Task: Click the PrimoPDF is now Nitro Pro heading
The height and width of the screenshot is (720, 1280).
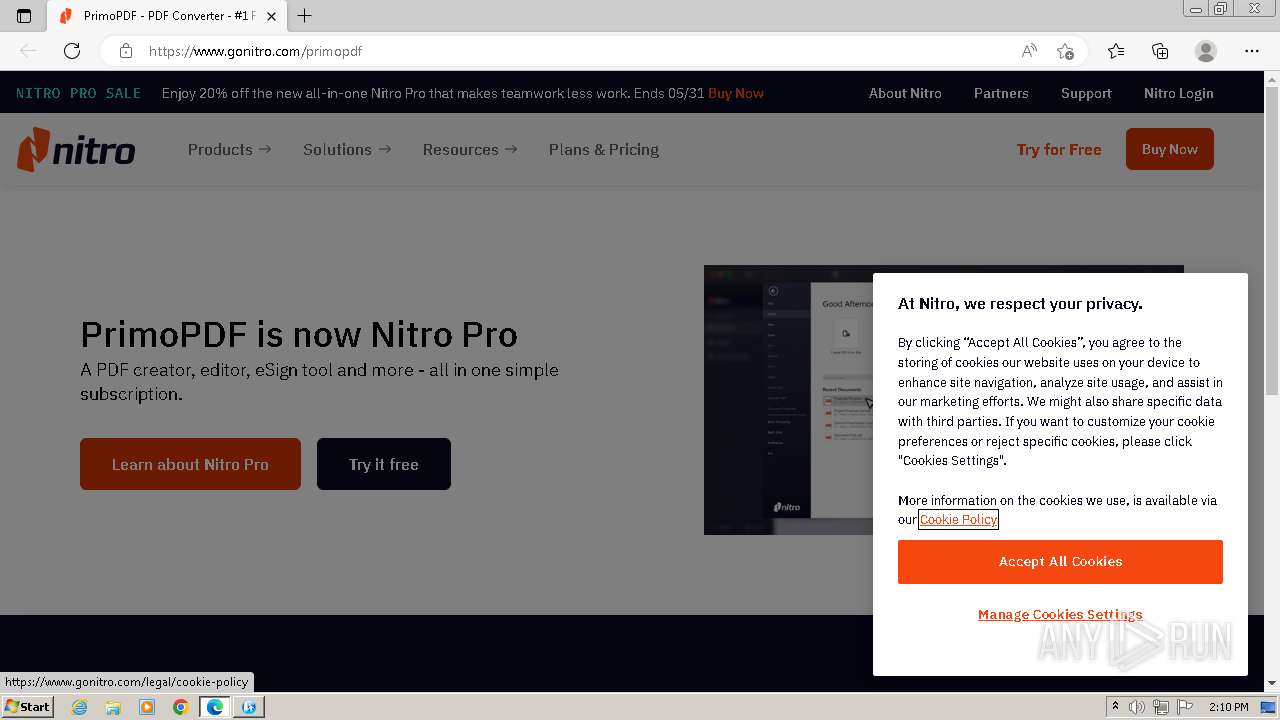Action: (x=299, y=334)
